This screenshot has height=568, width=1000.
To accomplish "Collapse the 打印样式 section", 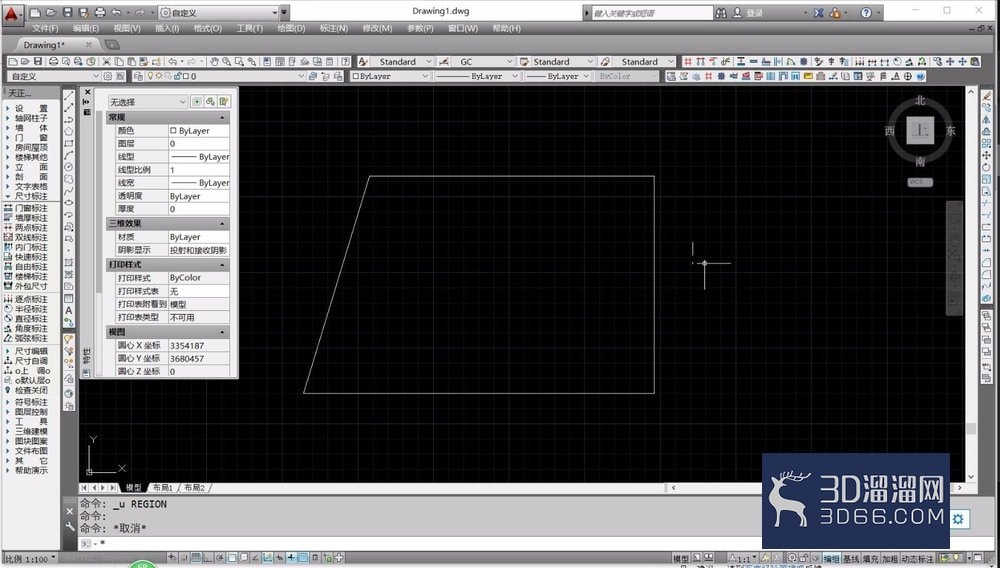I will tap(222, 265).
